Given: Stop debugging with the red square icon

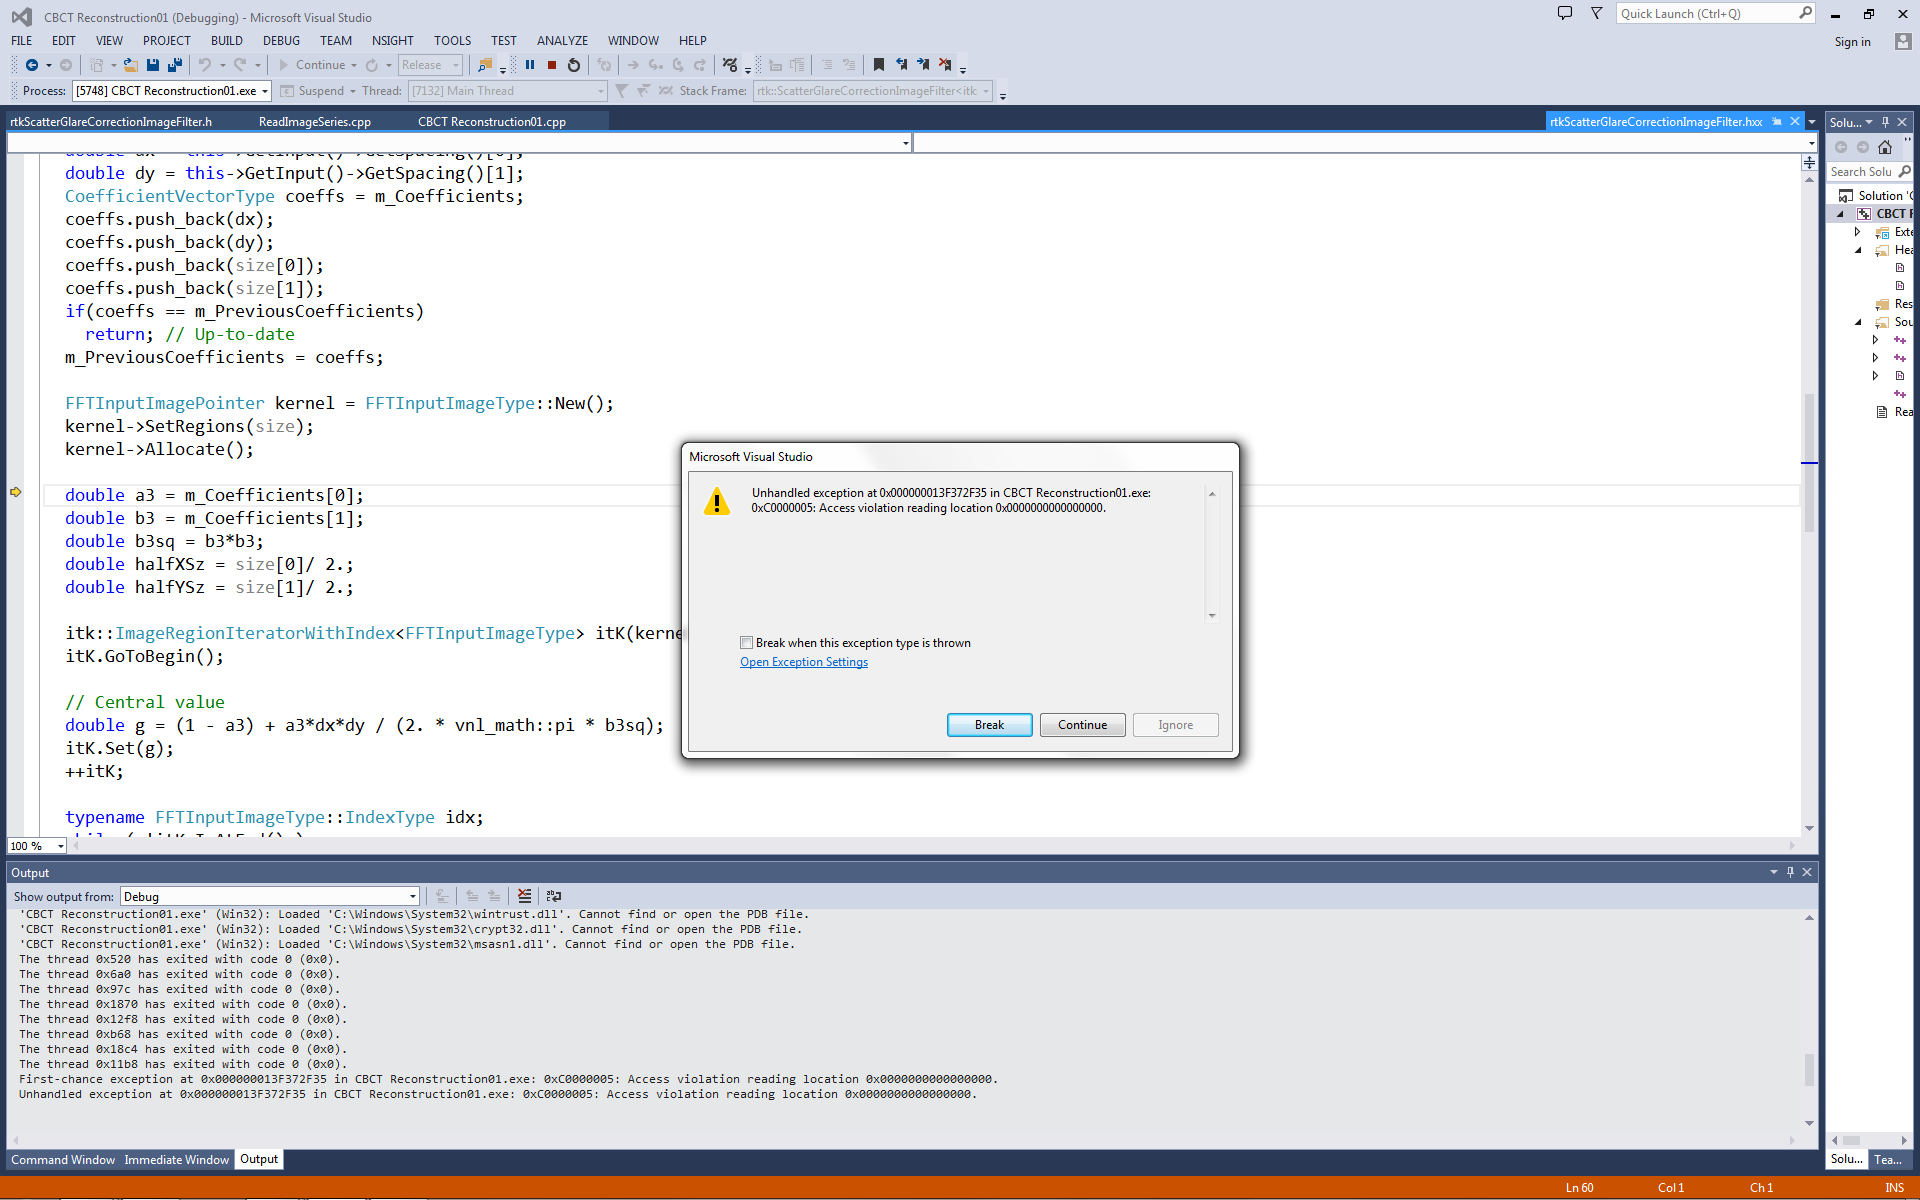Looking at the screenshot, I should (552, 65).
